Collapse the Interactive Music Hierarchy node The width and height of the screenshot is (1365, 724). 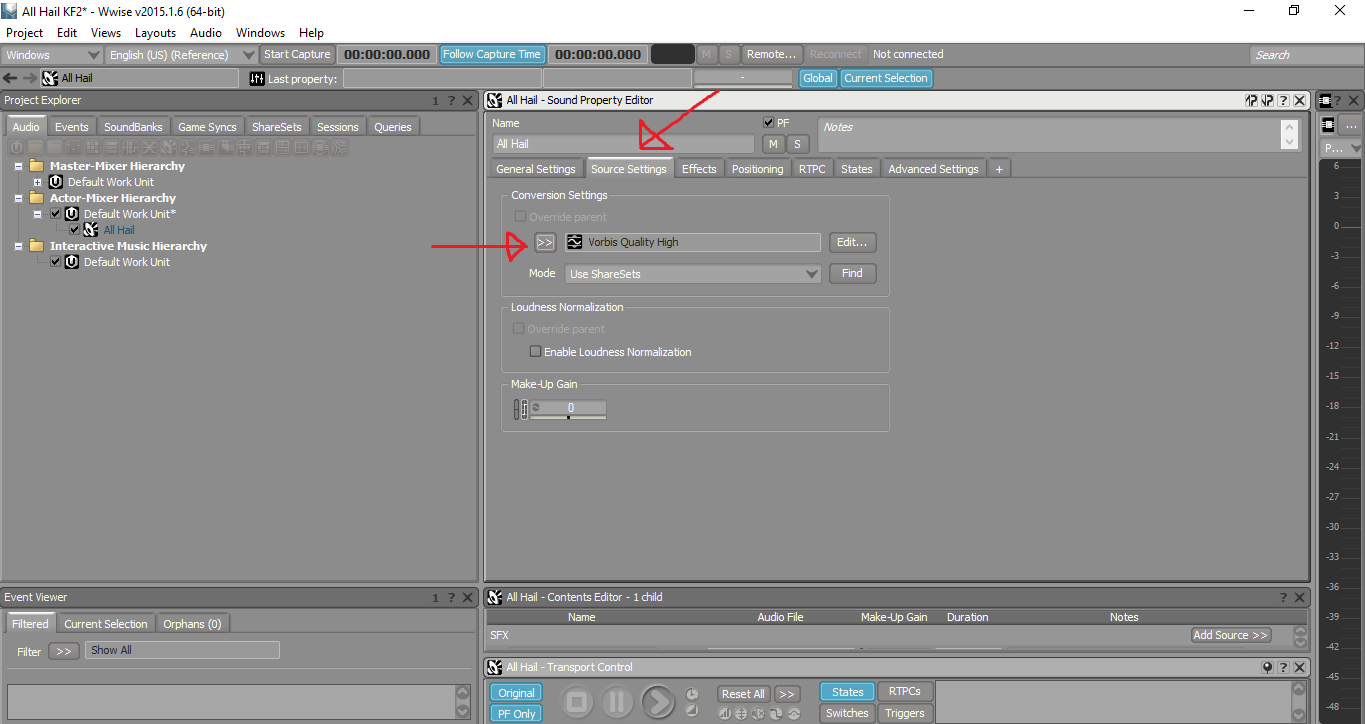click(x=19, y=246)
